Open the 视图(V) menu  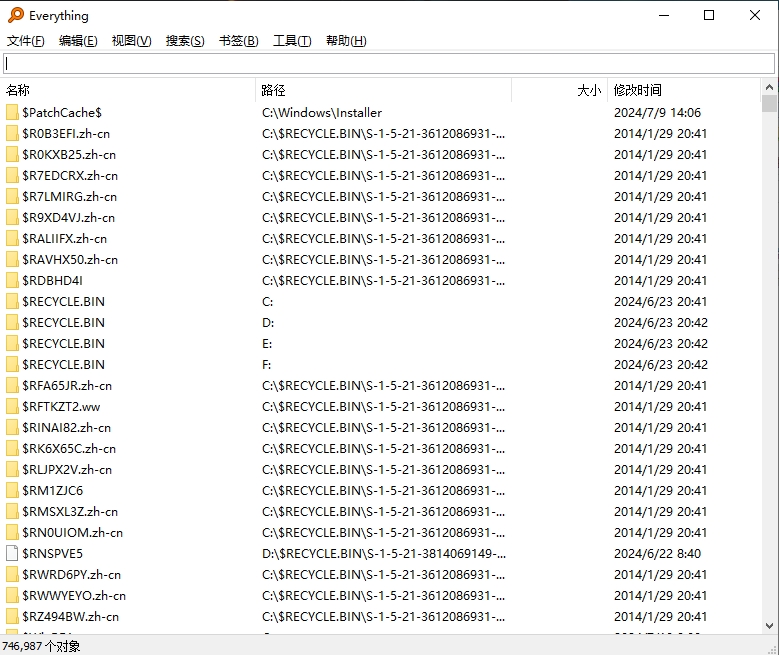pos(132,41)
